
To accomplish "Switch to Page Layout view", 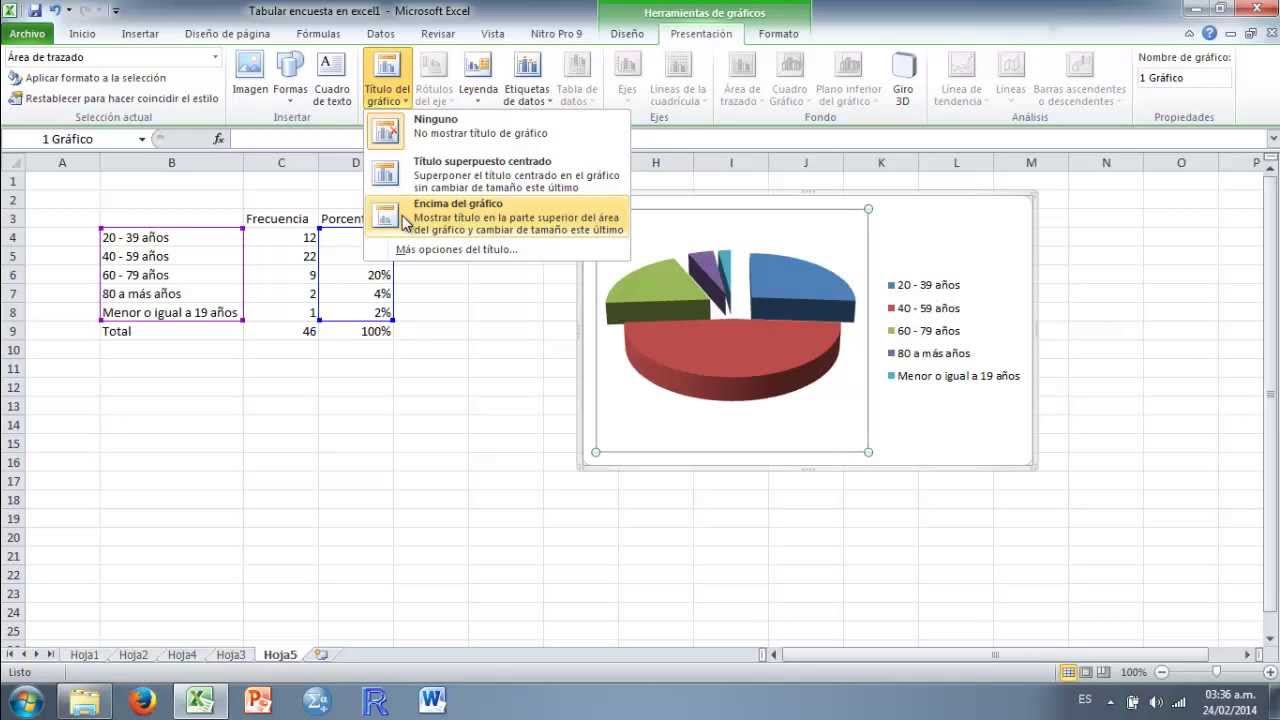I will coord(1086,673).
